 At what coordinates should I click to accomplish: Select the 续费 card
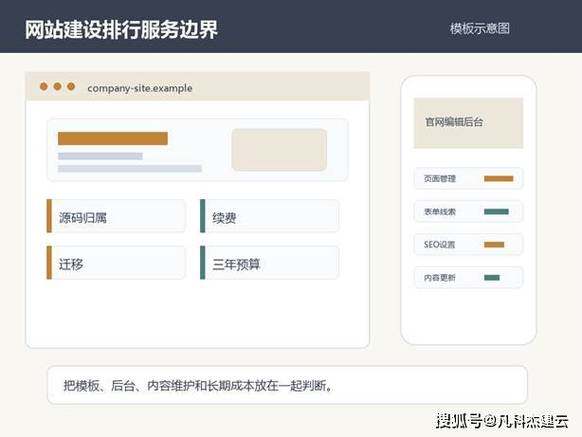pos(269,216)
